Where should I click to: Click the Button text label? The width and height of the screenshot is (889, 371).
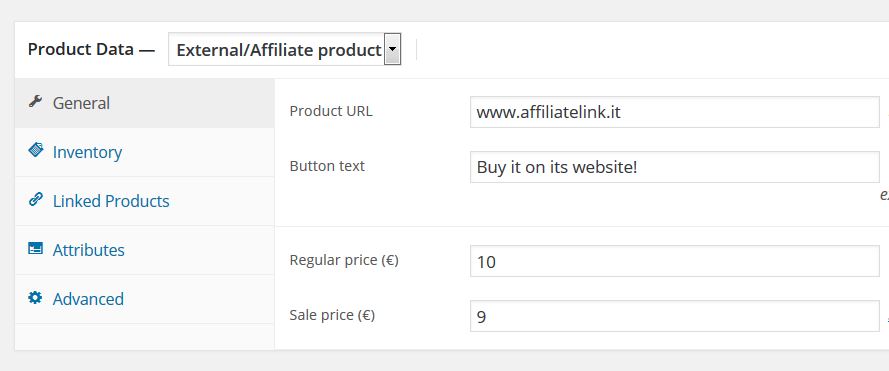[x=327, y=166]
